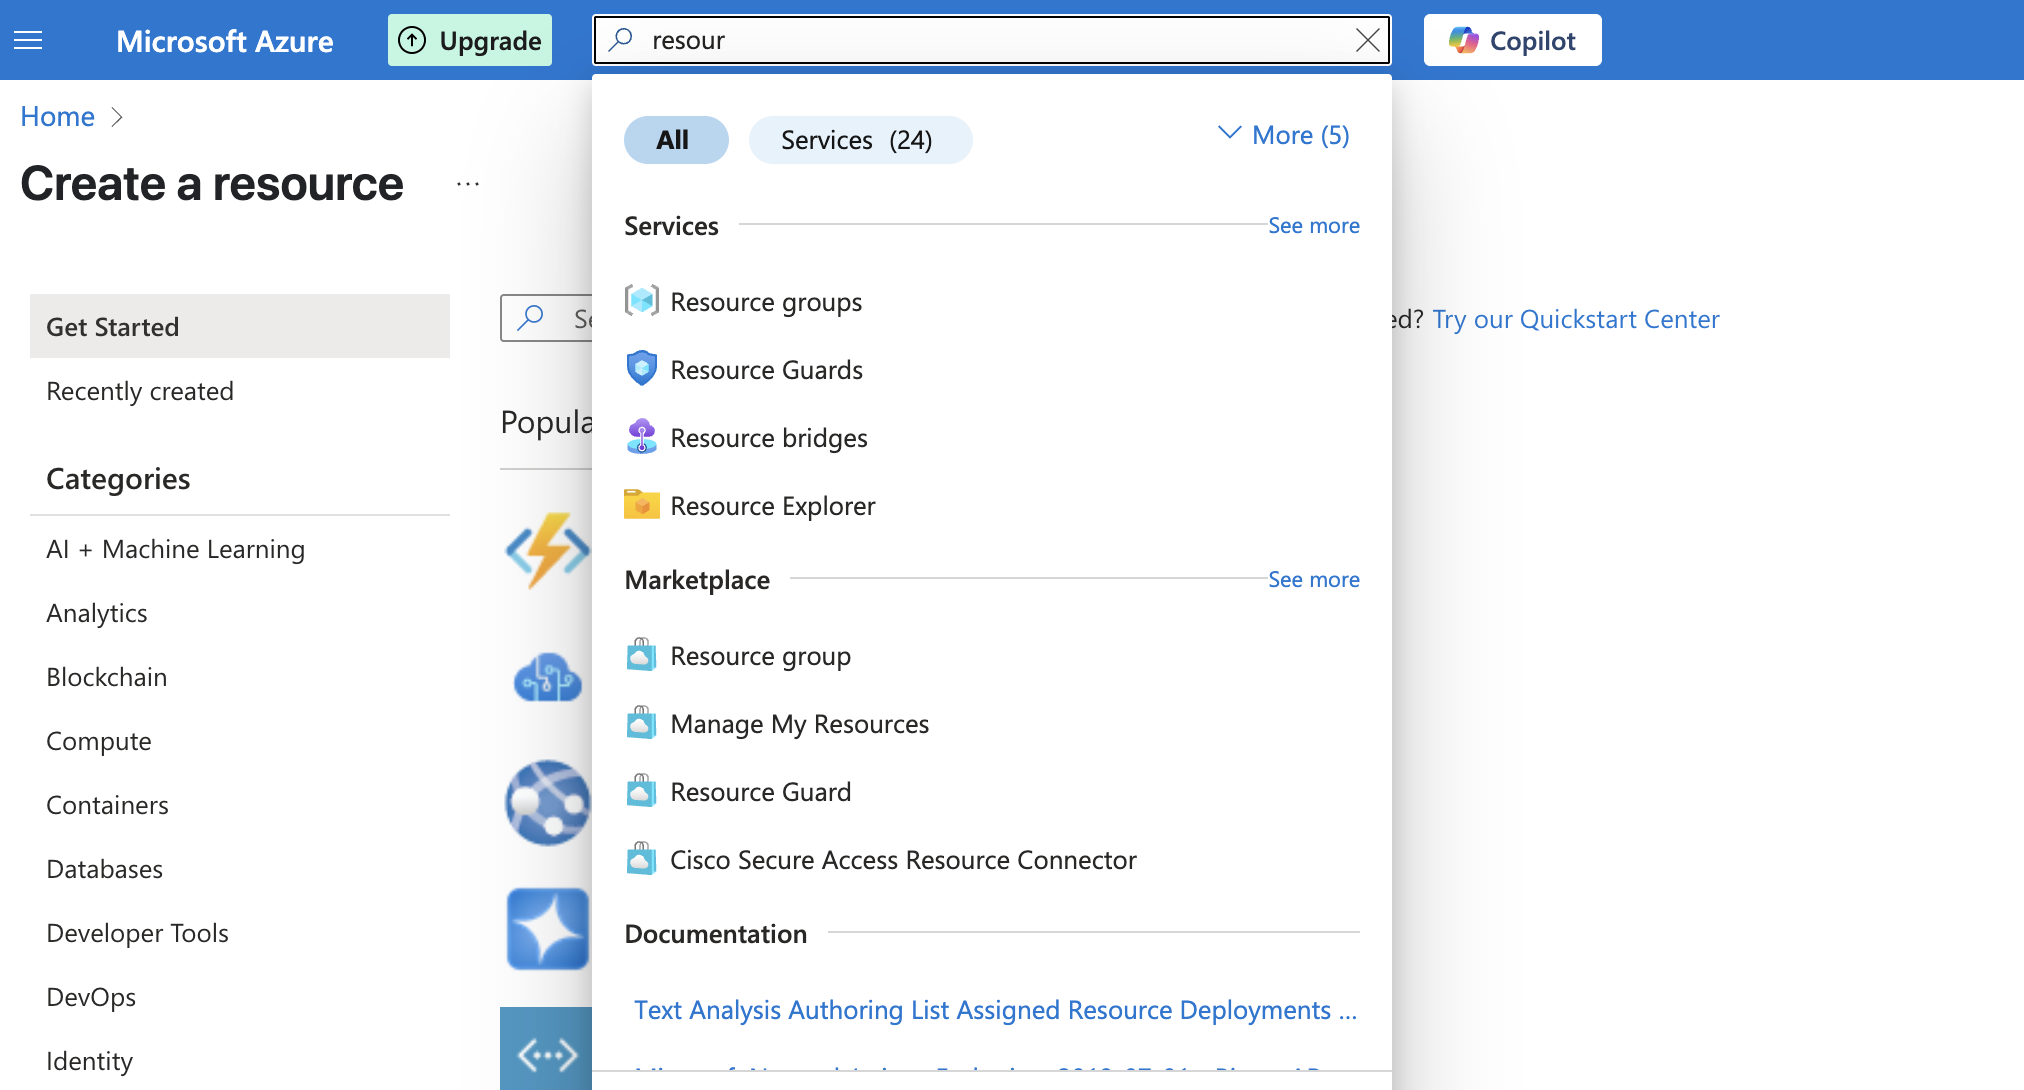Go to Home breadcrumb
This screenshot has height=1090, width=2024.
[x=57, y=117]
